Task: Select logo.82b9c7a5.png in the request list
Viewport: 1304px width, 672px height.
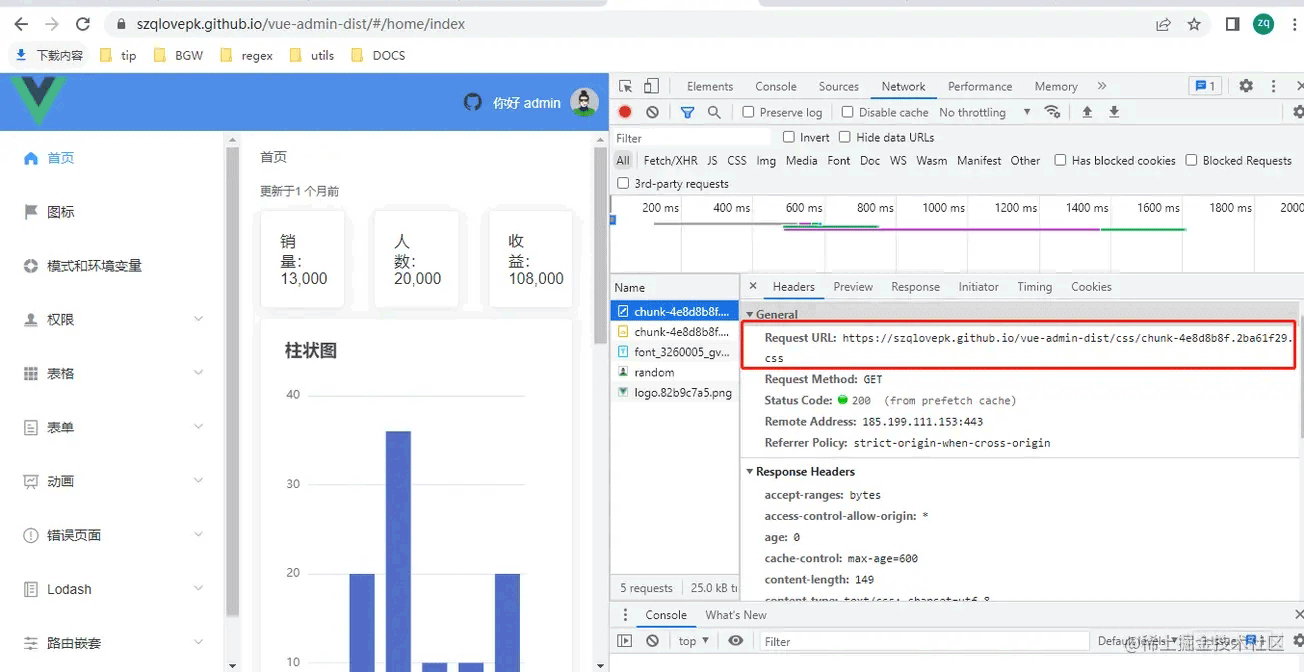Action: 682,392
